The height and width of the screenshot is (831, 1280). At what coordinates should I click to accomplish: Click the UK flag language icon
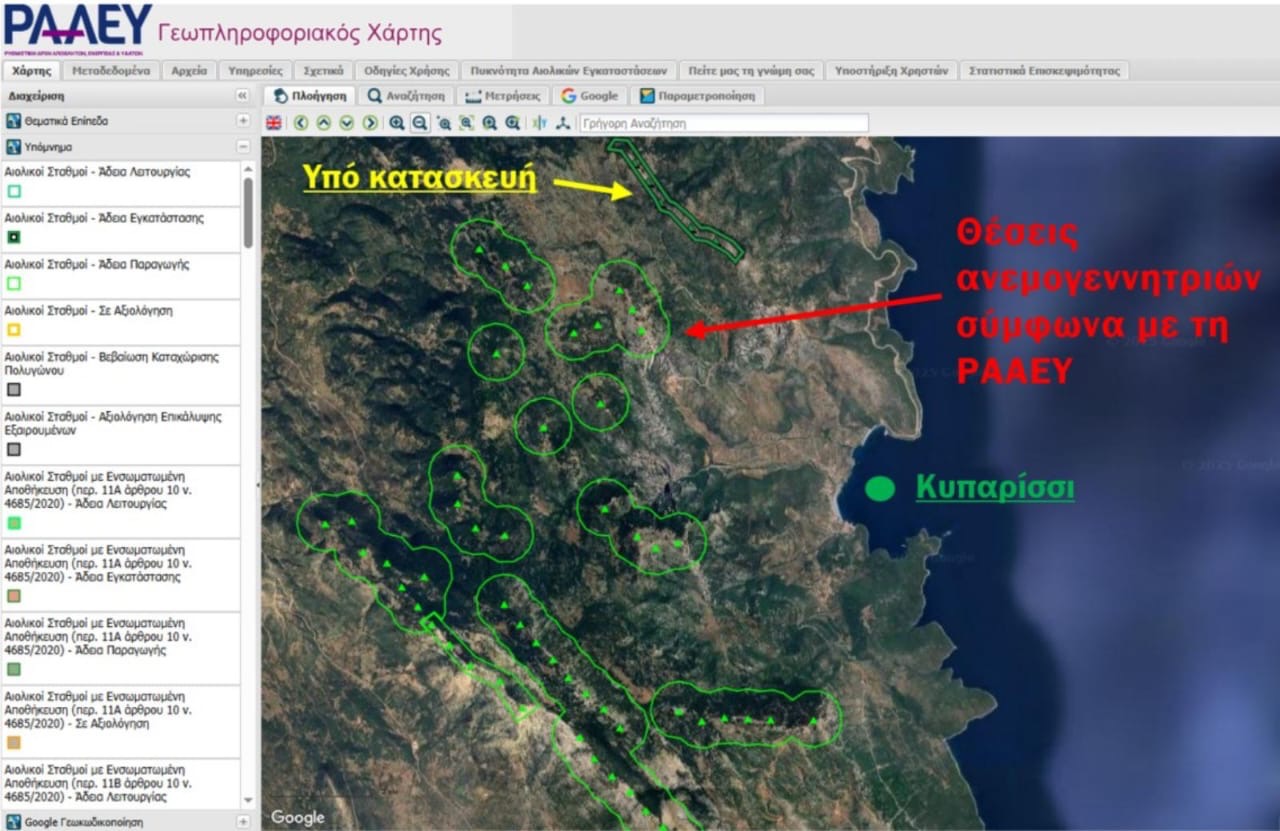coord(273,123)
